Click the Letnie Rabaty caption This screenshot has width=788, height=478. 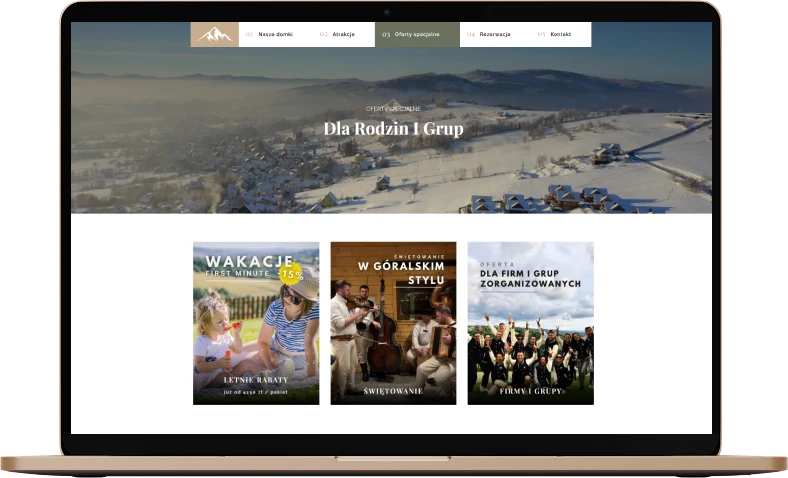coord(256,380)
